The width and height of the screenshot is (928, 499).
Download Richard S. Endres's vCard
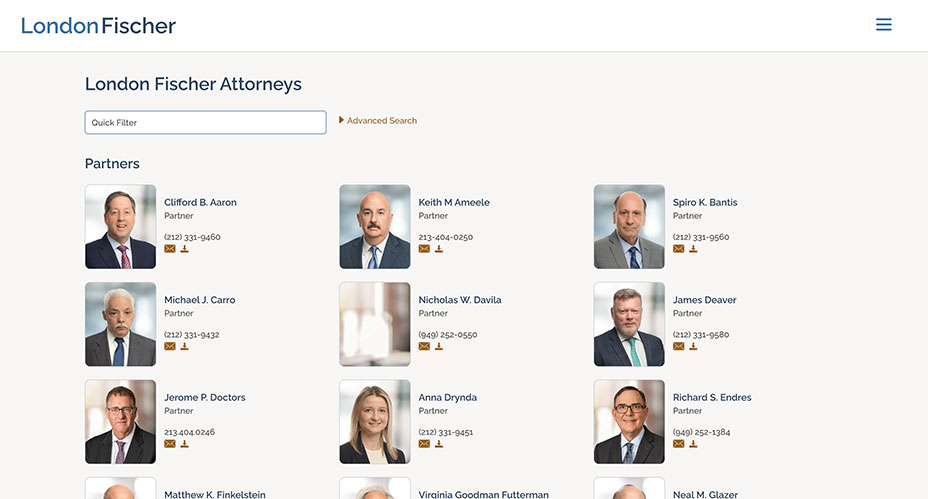click(x=694, y=444)
